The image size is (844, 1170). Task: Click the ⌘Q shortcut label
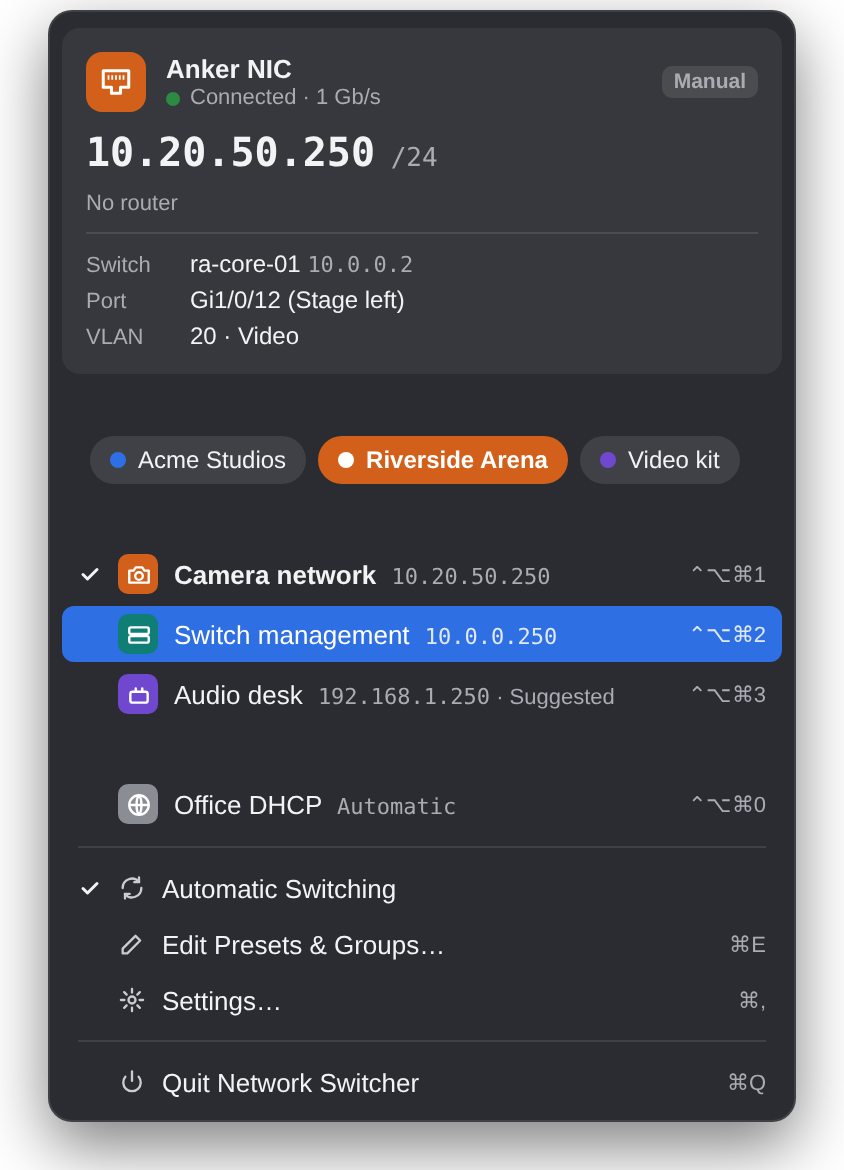coord(747,1083)
